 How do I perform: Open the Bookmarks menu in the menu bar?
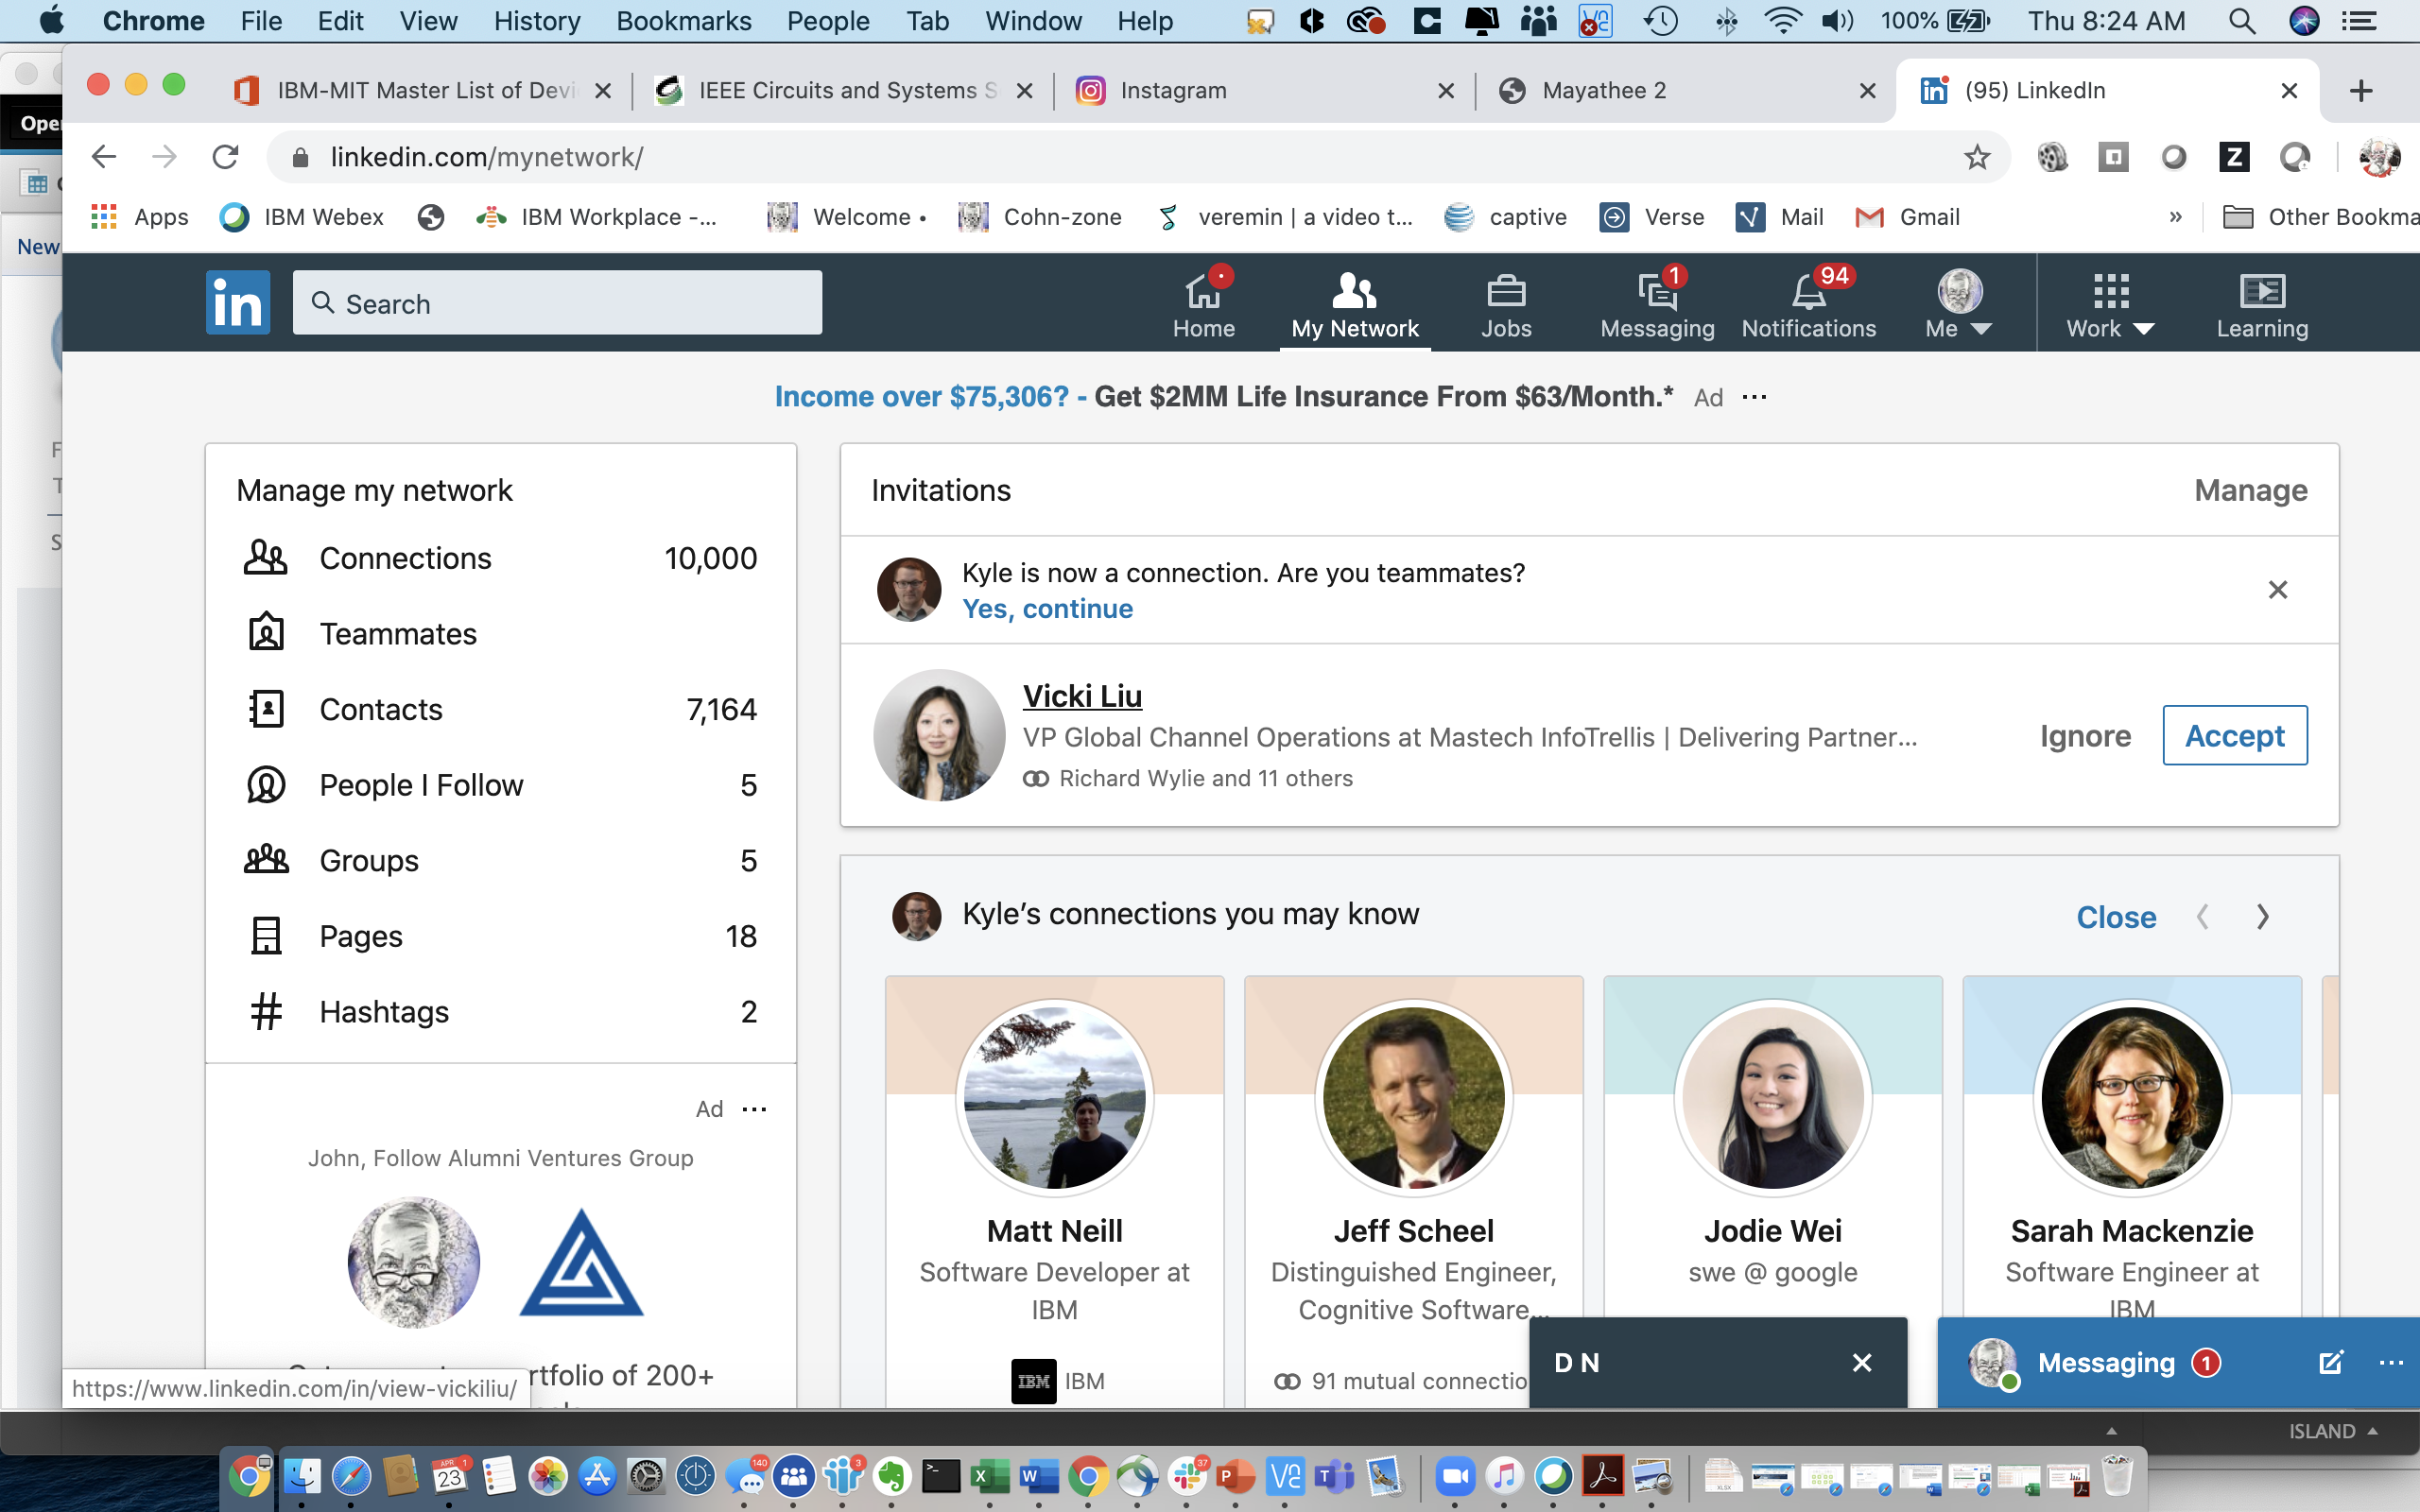[x=683, y=20]
